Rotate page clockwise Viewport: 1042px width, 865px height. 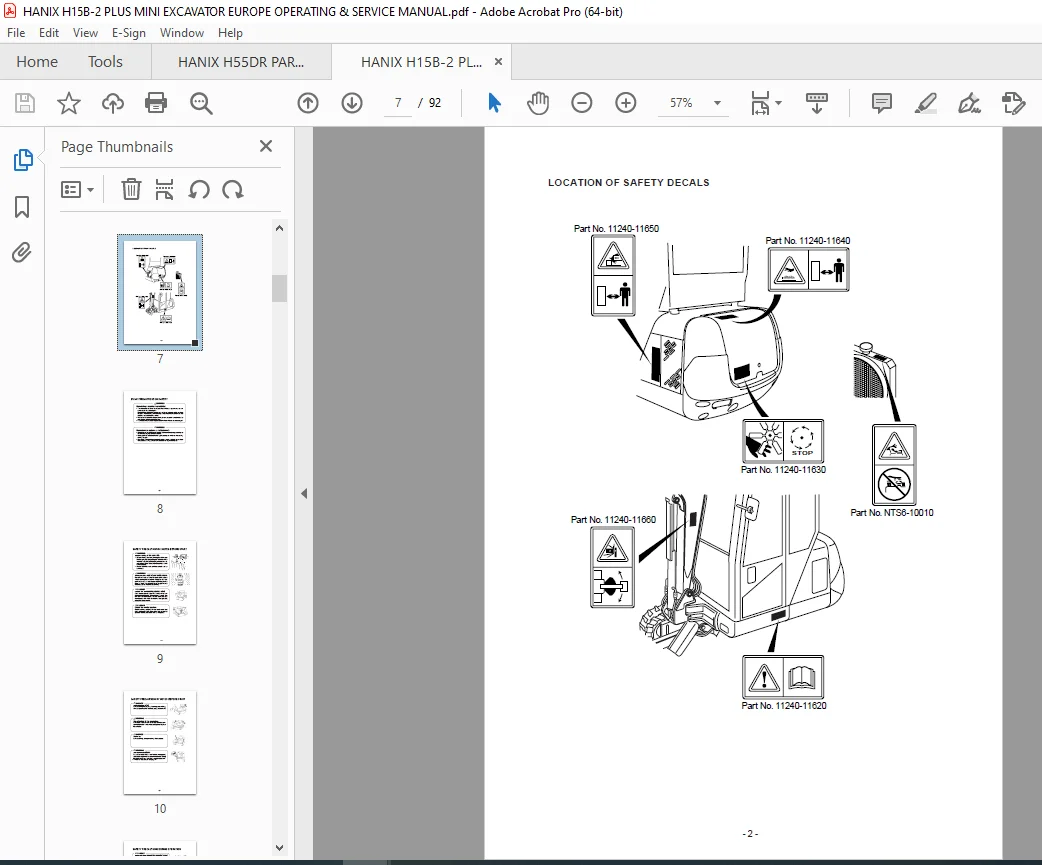233,190
